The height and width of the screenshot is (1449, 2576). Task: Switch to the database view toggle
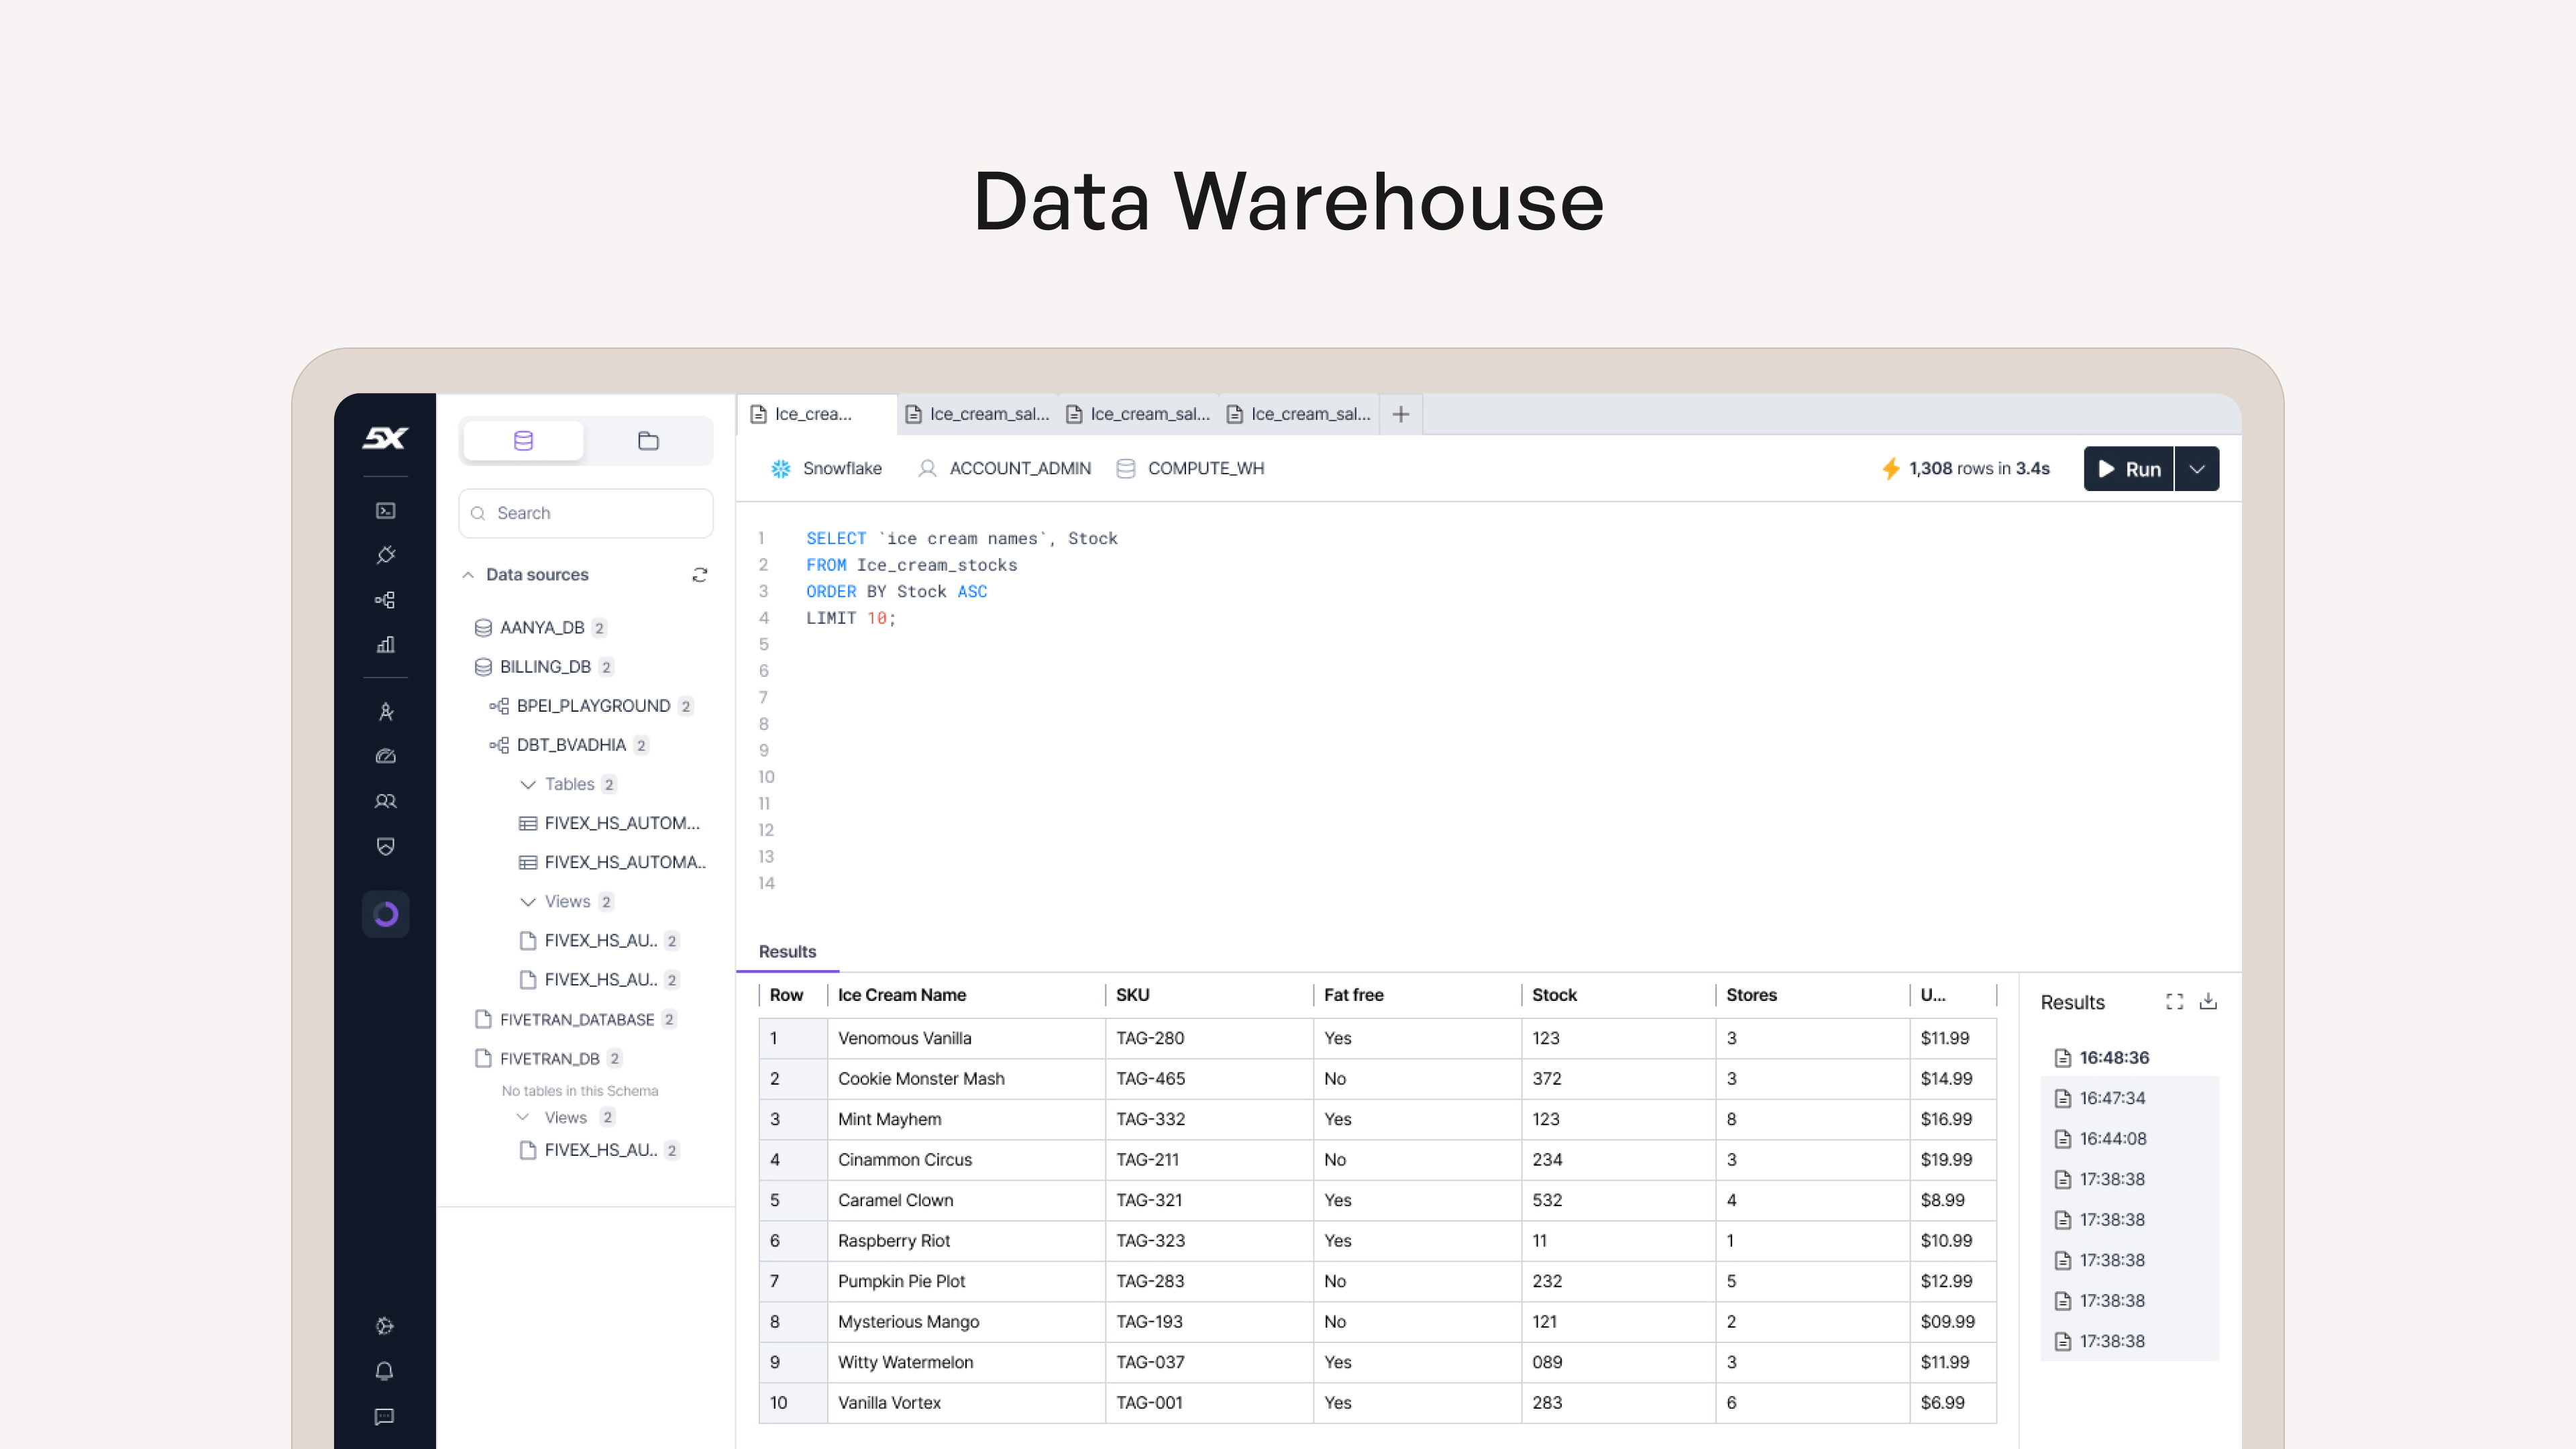point(523,441)
